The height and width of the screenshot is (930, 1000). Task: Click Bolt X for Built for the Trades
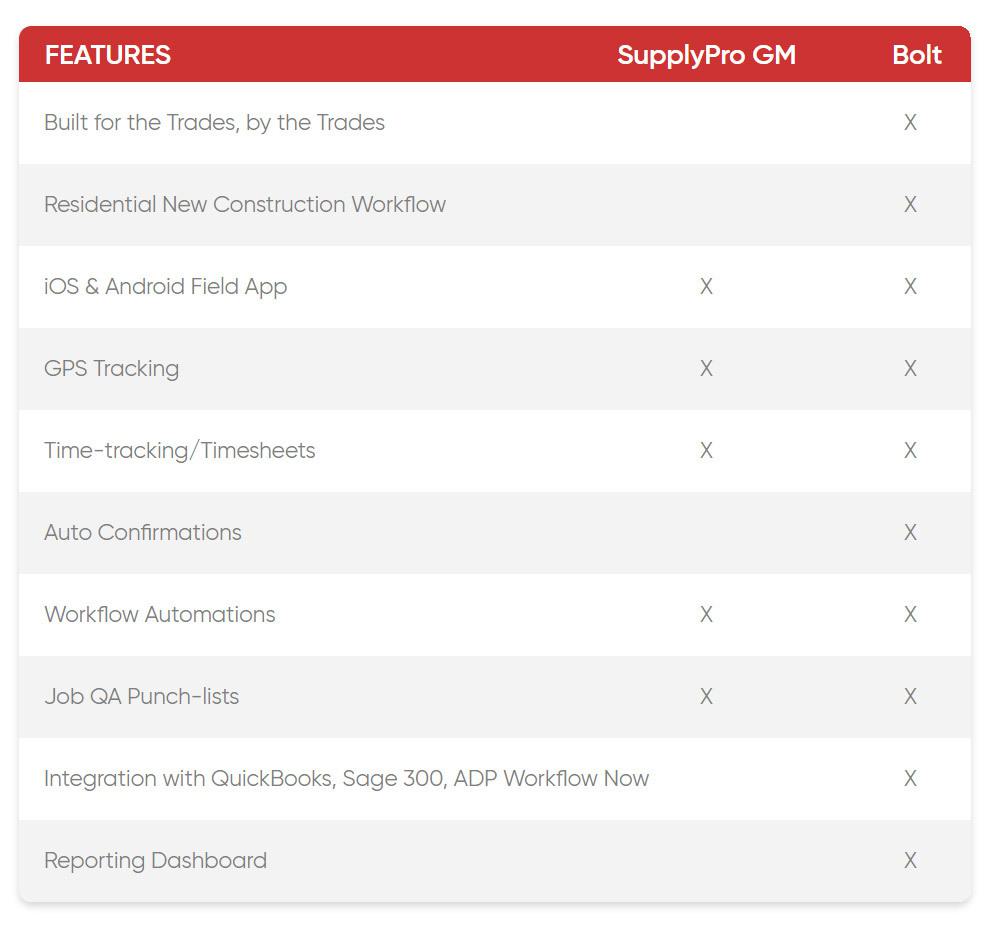click(x=910, y=123)
